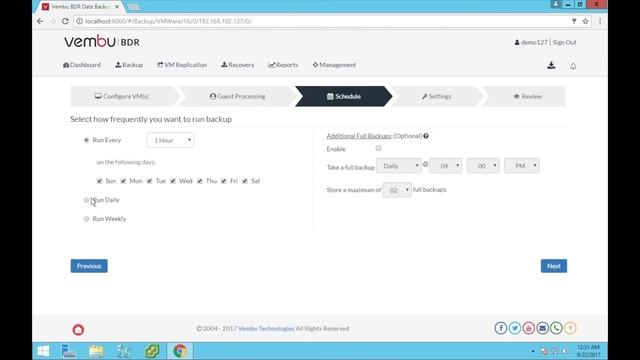
Task: Open the Reports menu
Action: click(283, 65)
